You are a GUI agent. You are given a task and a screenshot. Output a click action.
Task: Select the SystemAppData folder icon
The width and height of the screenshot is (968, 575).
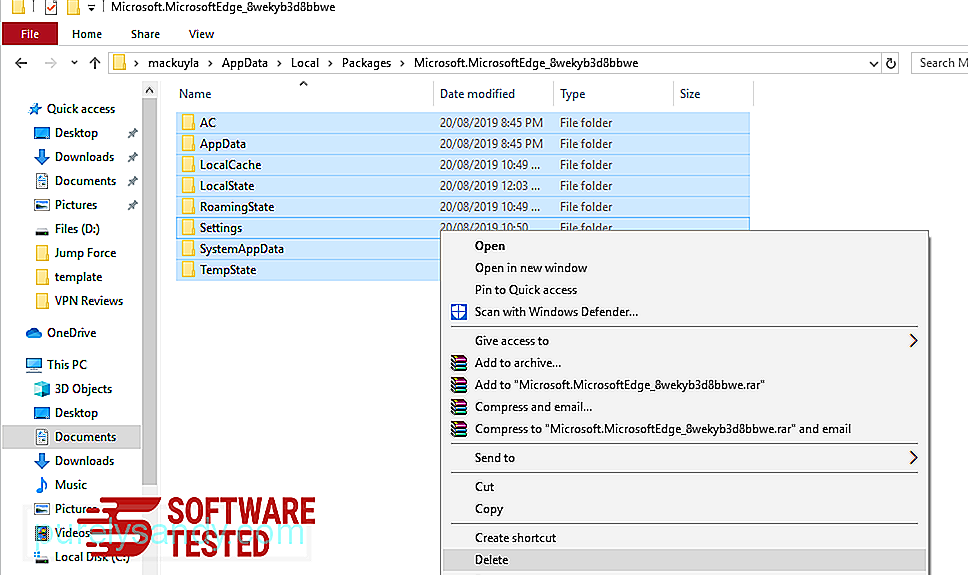[188, 248]
